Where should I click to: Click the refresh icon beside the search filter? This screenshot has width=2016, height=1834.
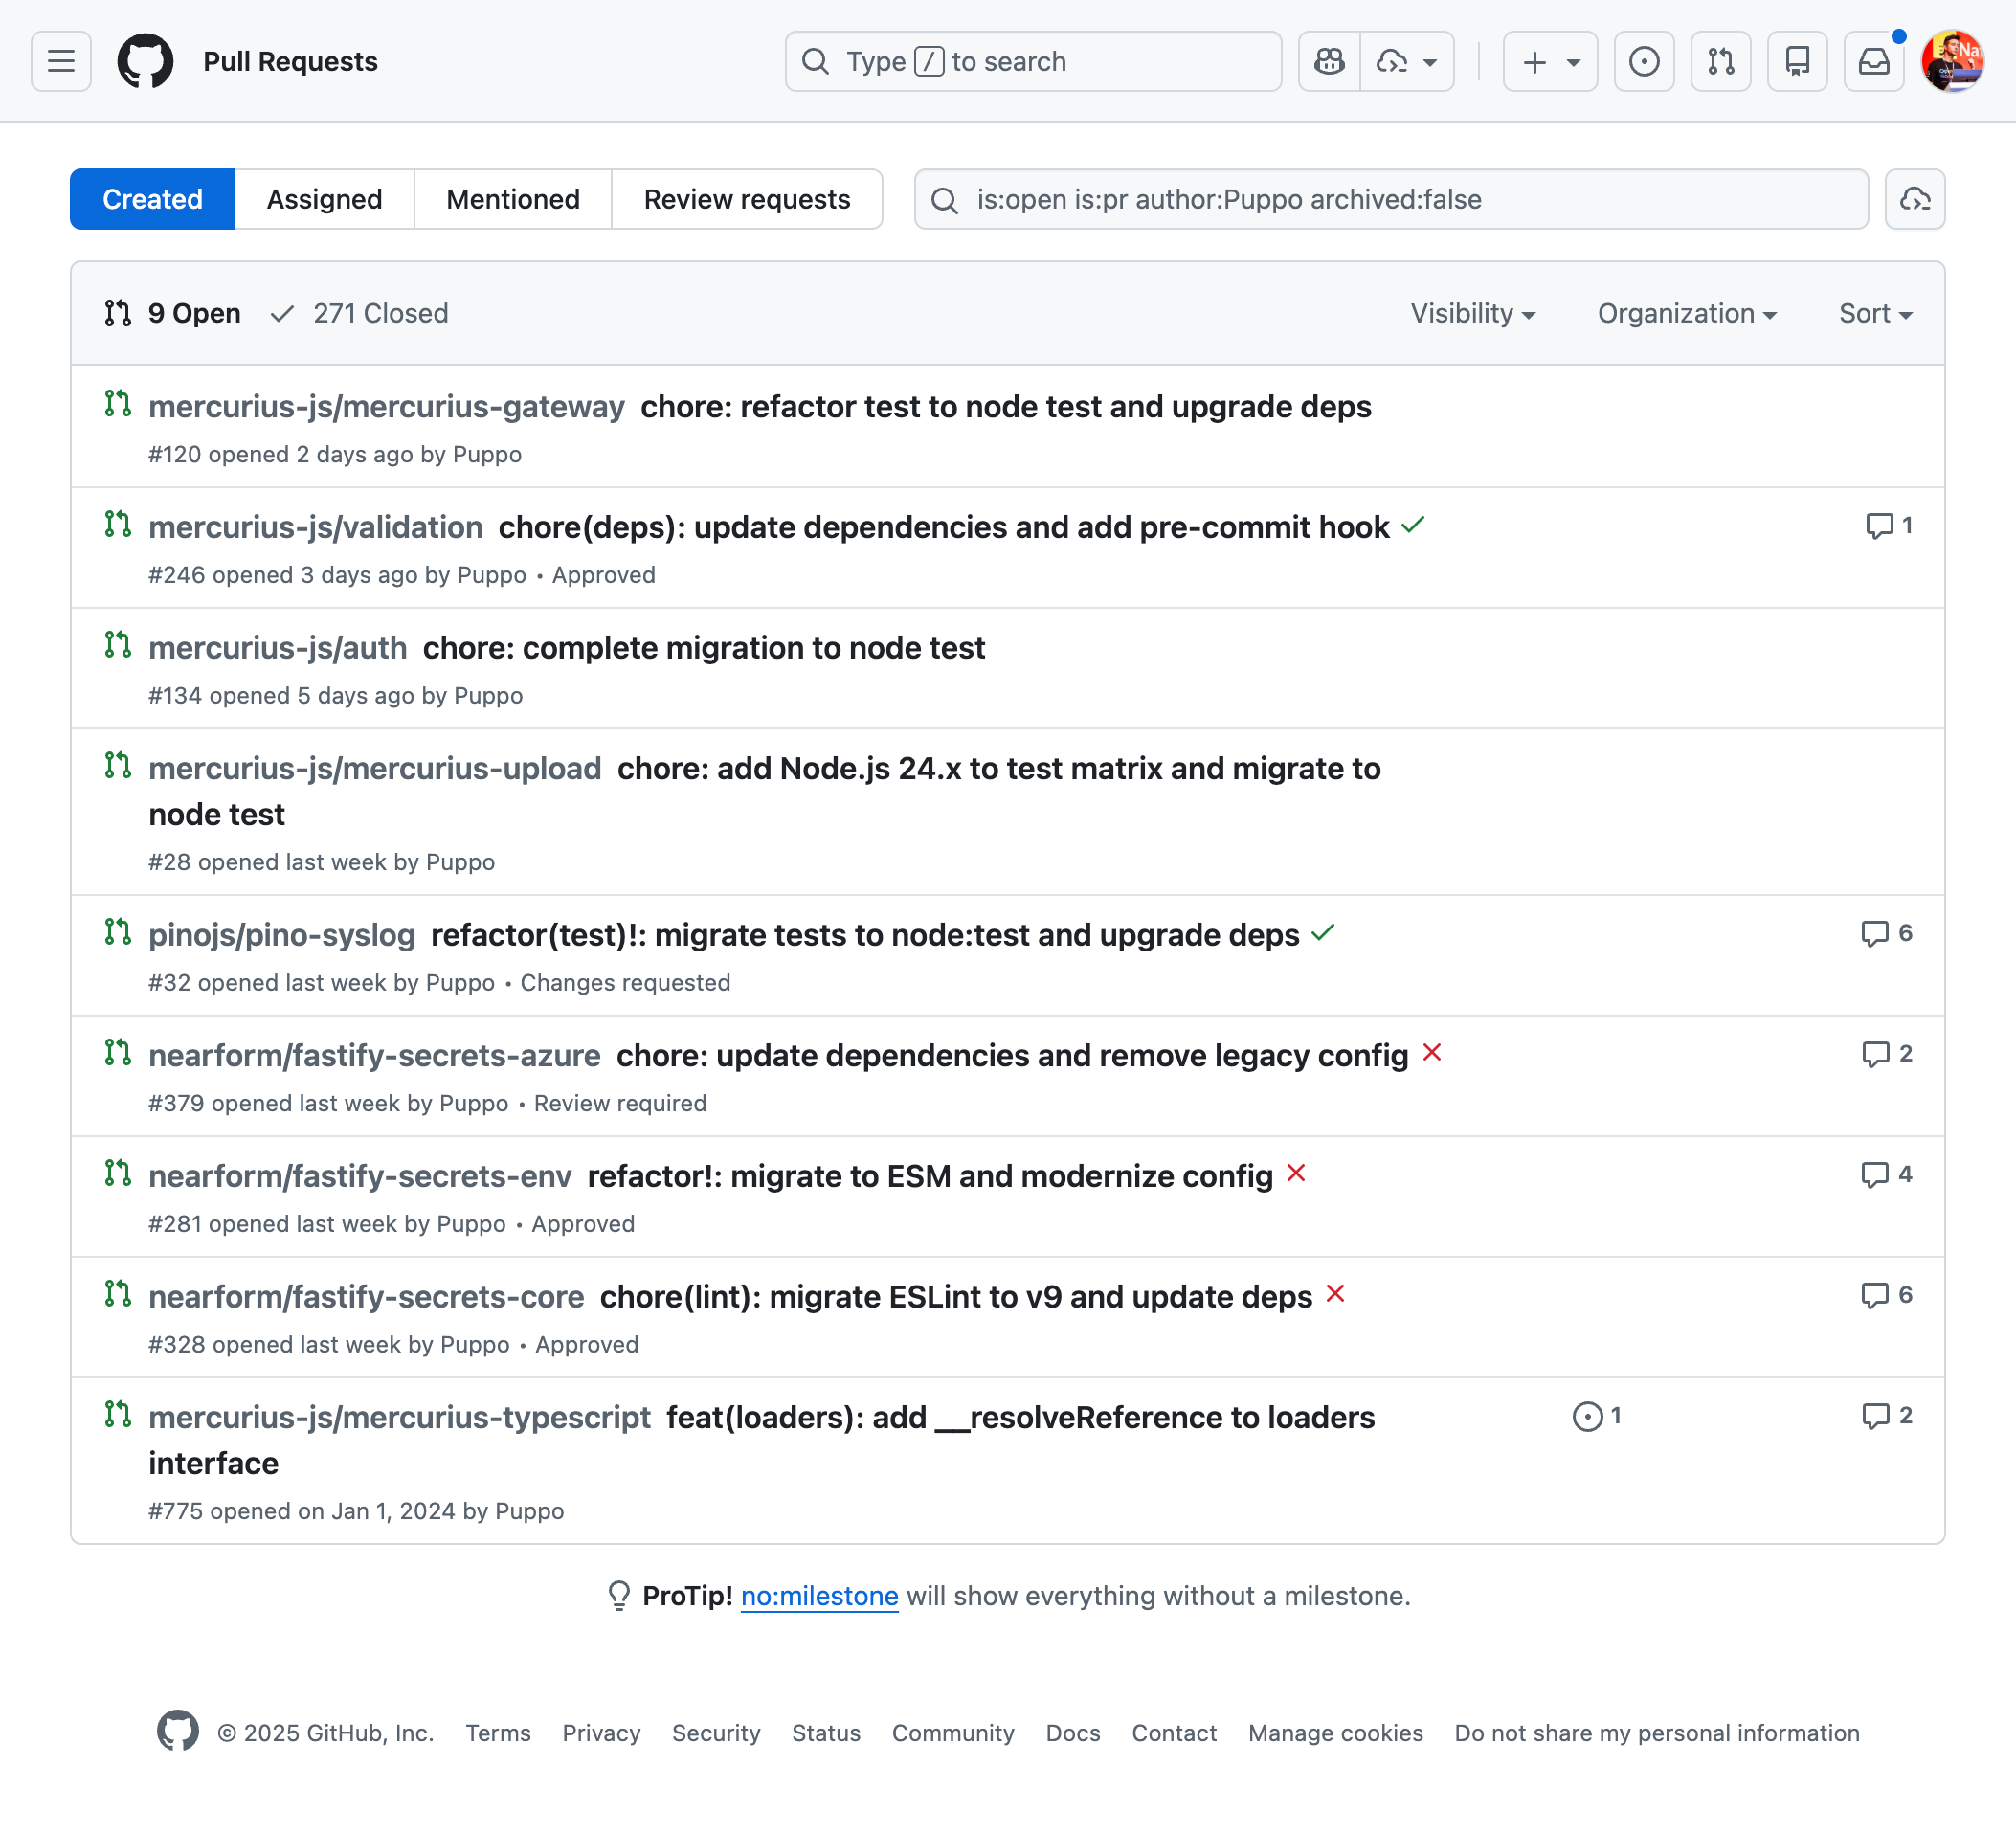(x=1915, y=199)
